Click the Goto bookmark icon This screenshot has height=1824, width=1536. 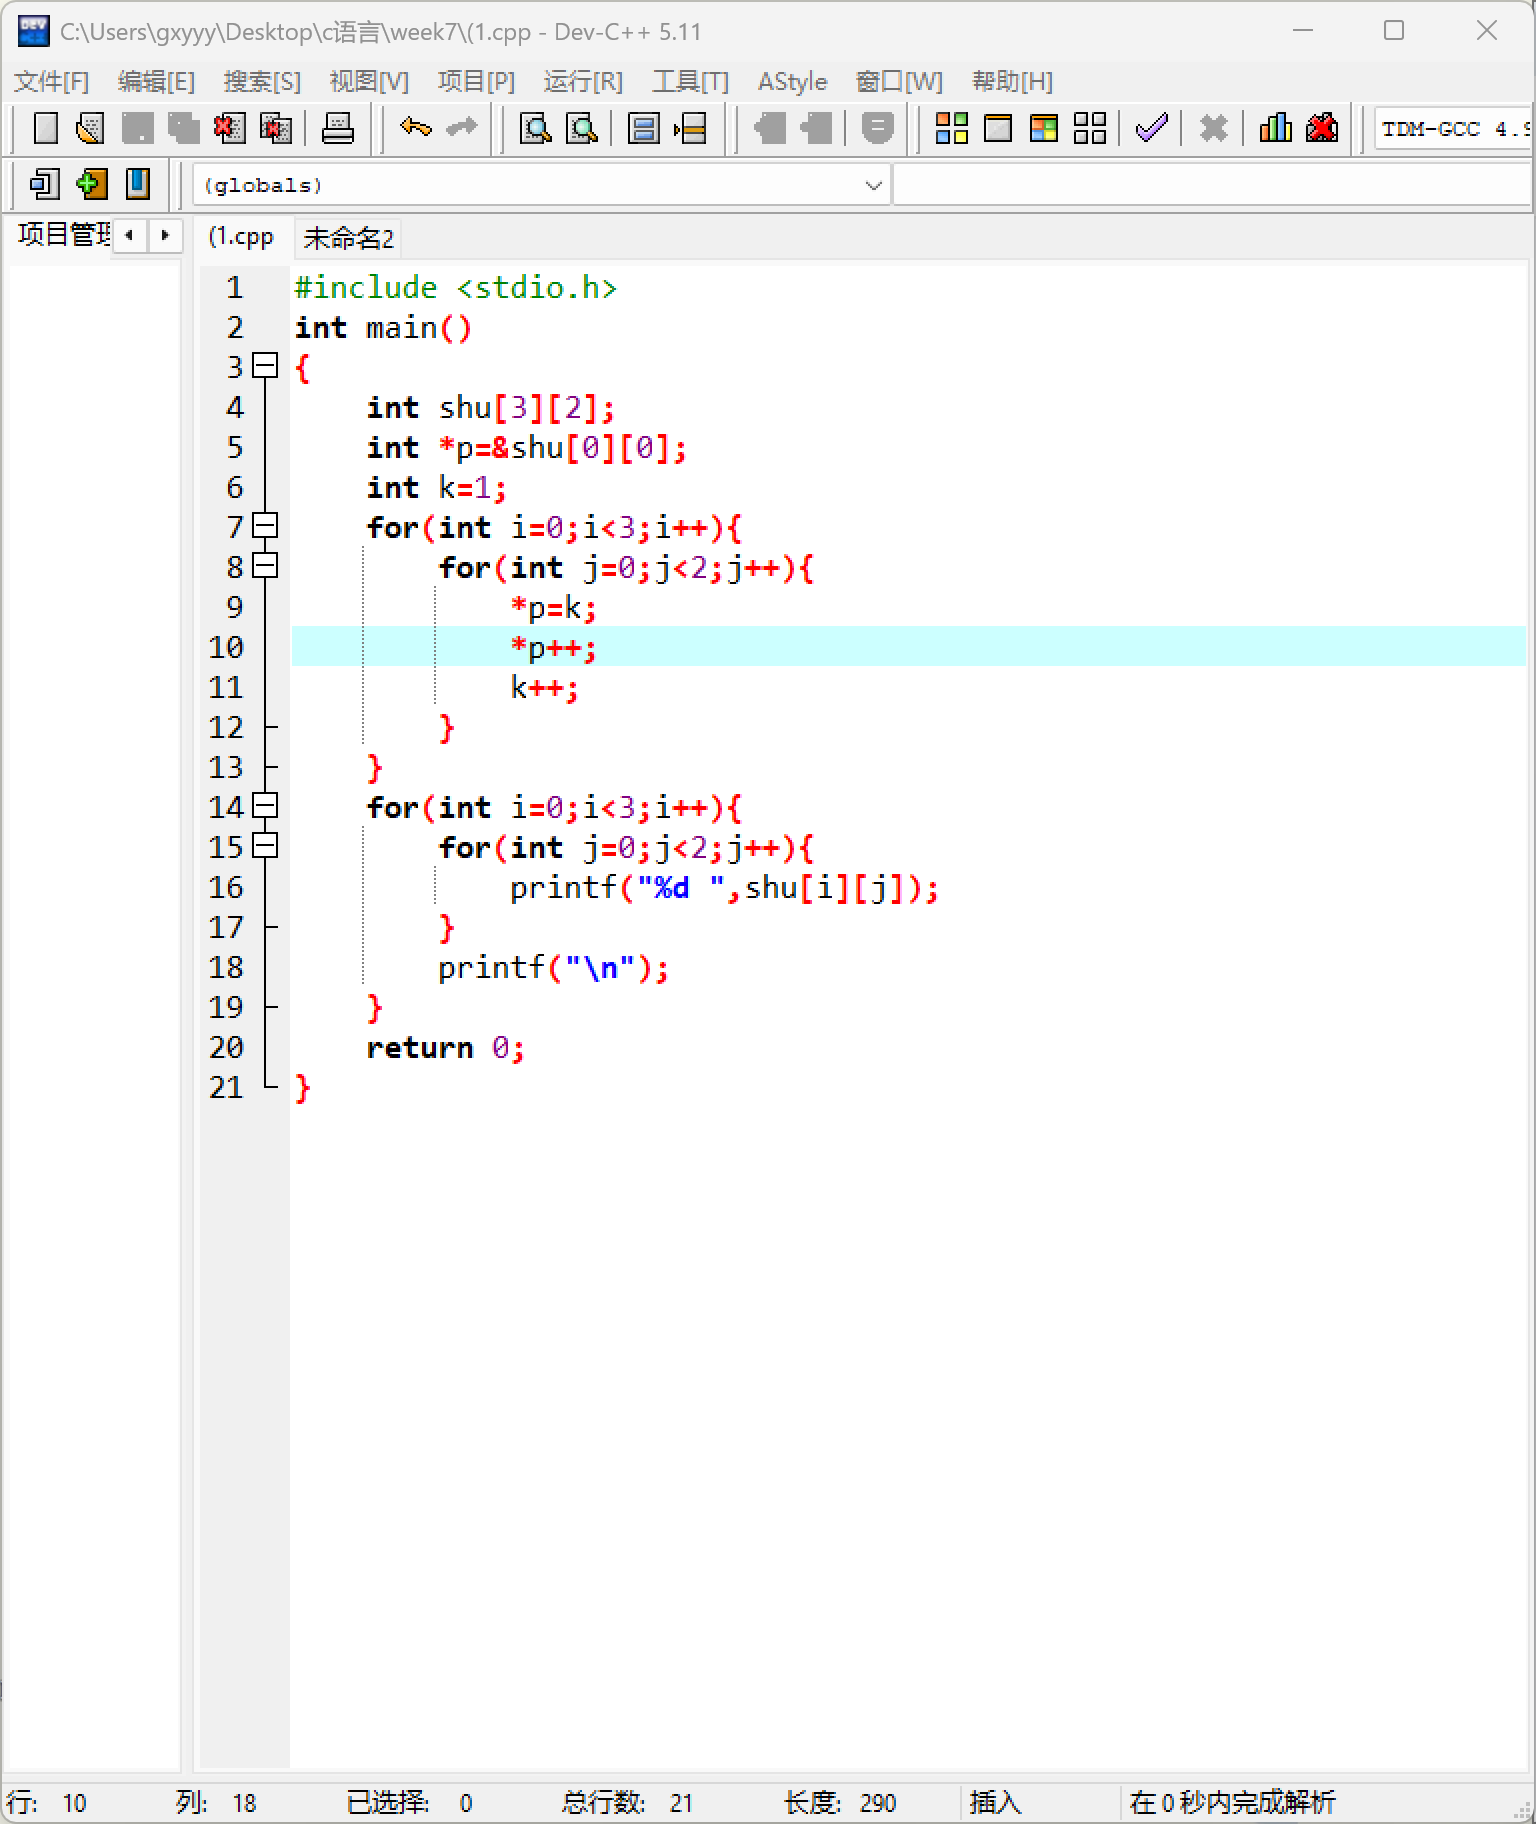point(138,184)
